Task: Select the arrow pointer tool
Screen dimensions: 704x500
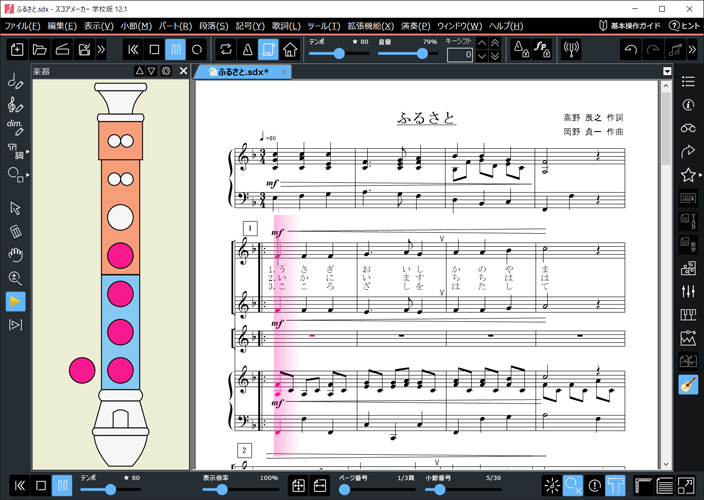Action: (15, 208)
